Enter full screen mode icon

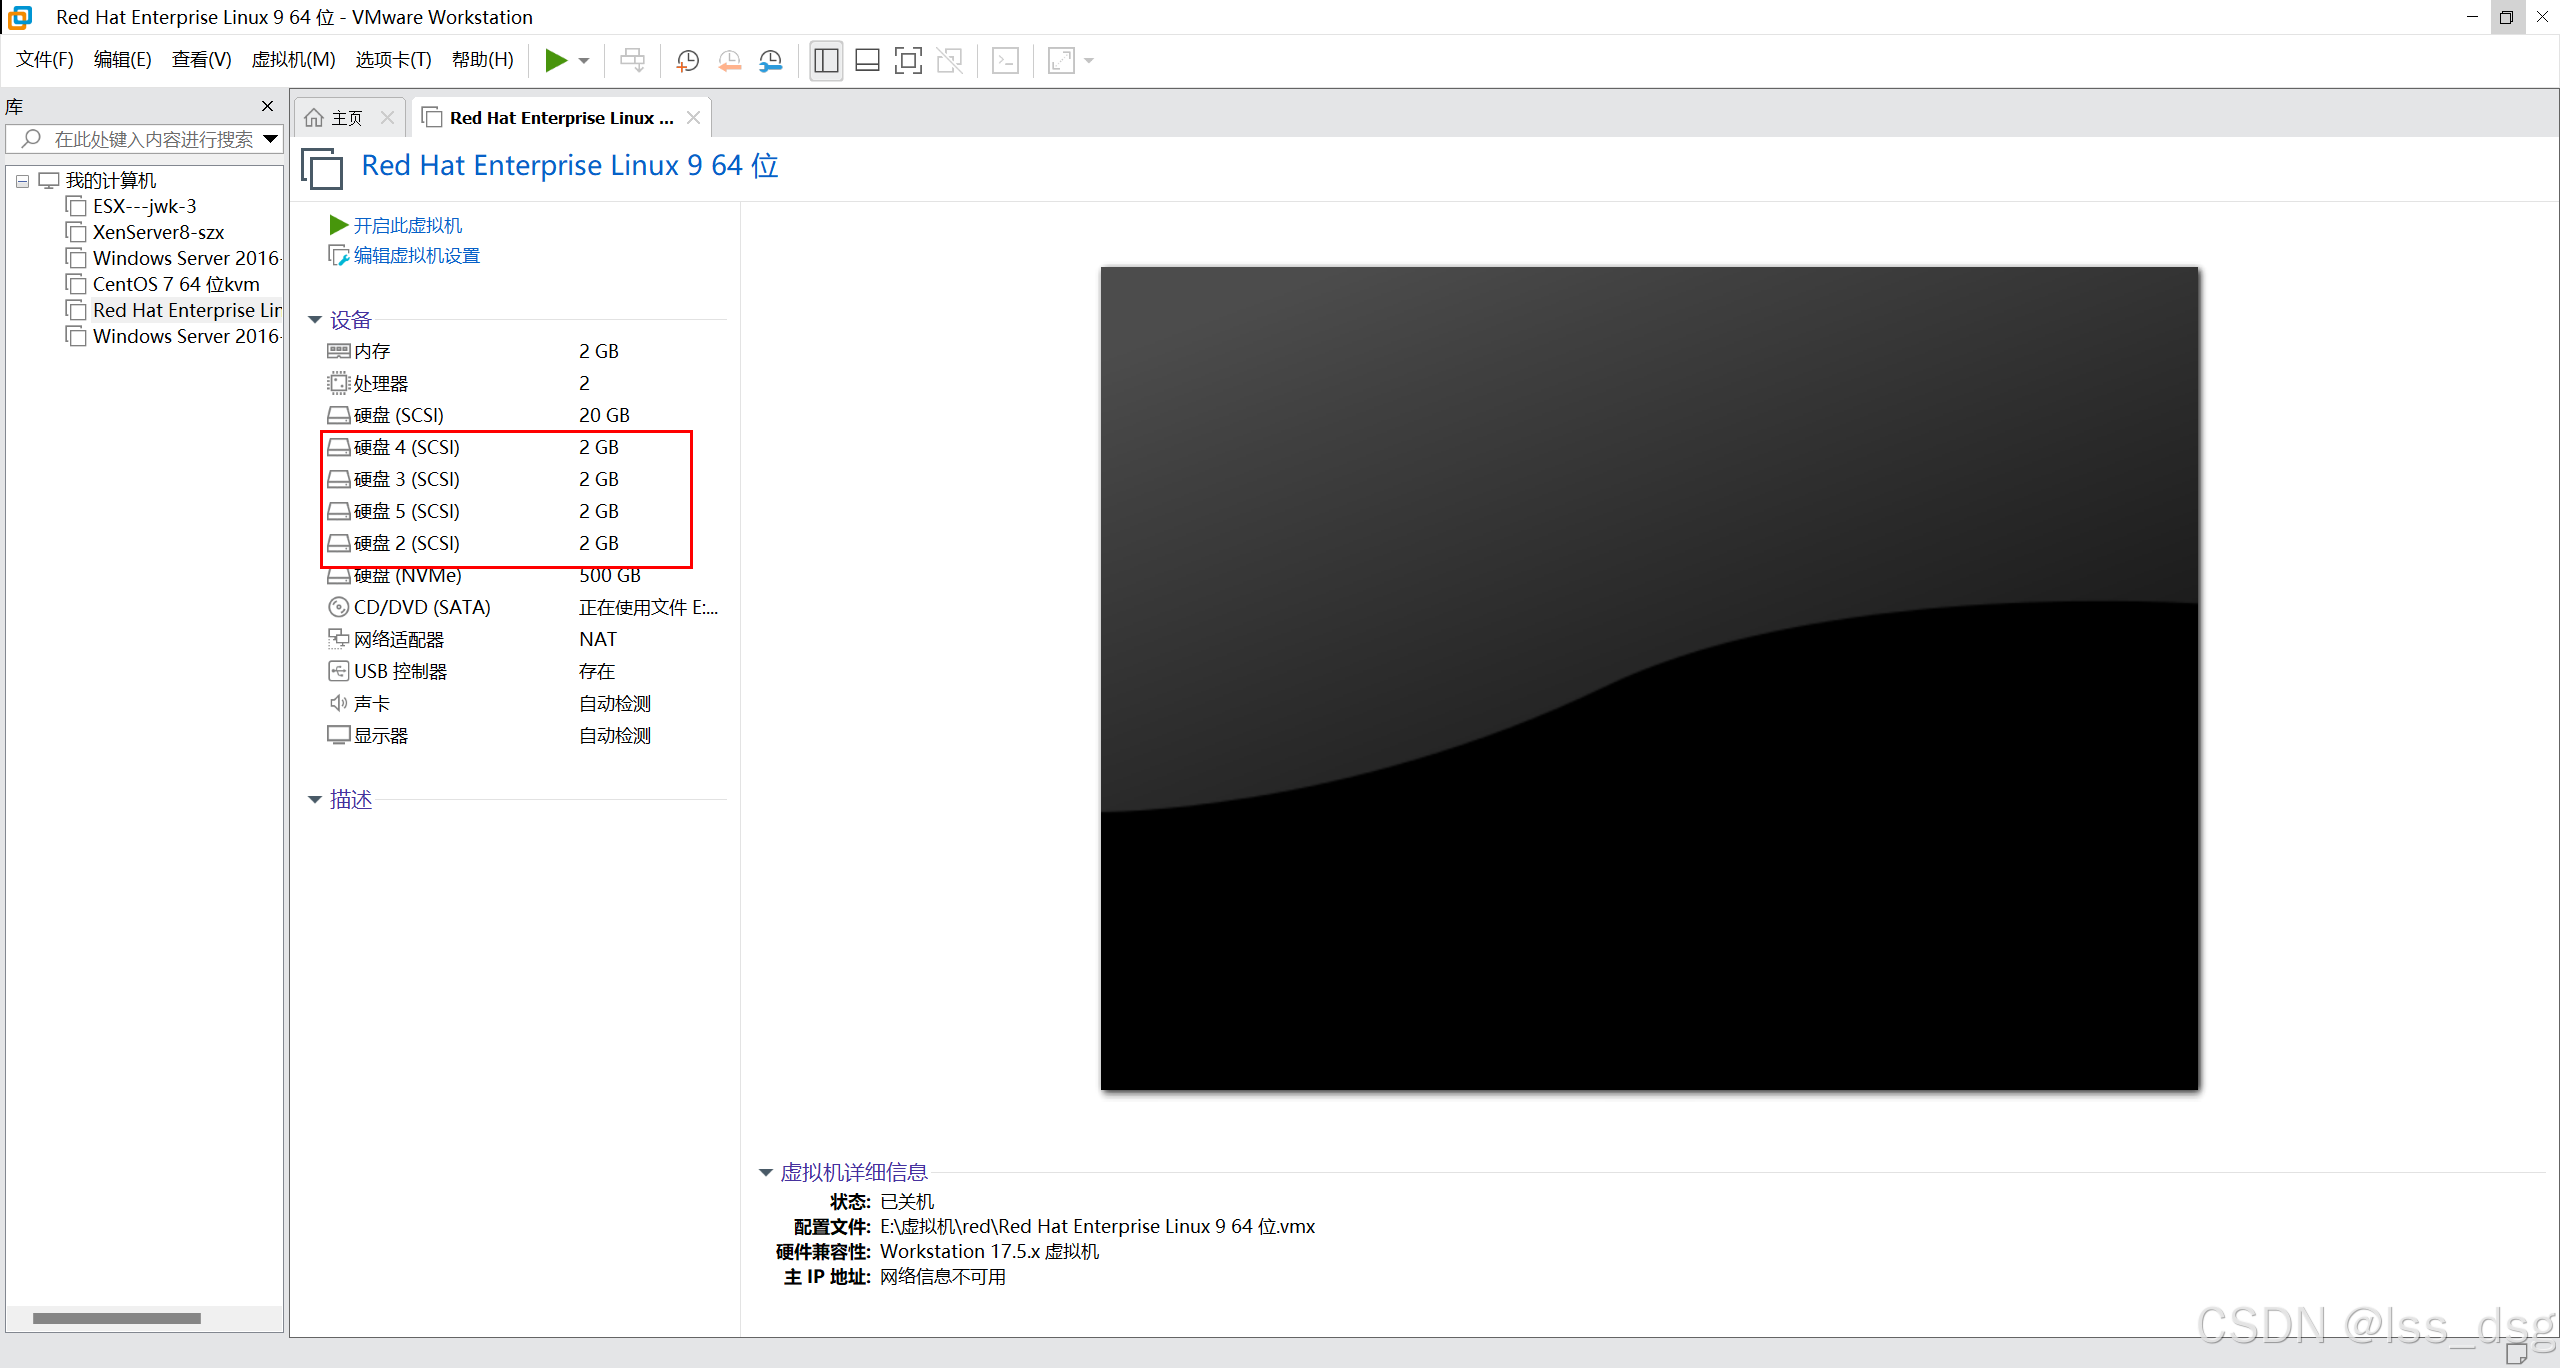(x=908, y=61)
